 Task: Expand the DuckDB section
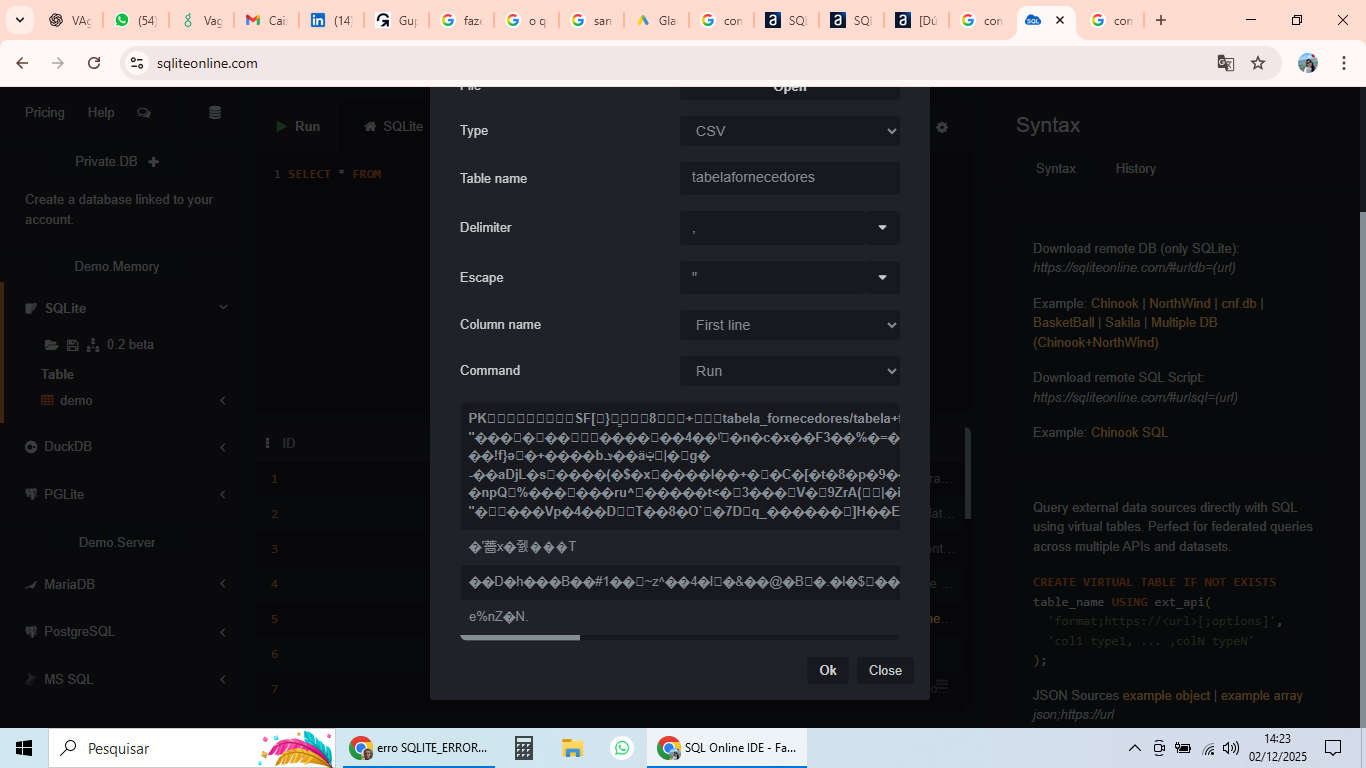tap(223, 447)
